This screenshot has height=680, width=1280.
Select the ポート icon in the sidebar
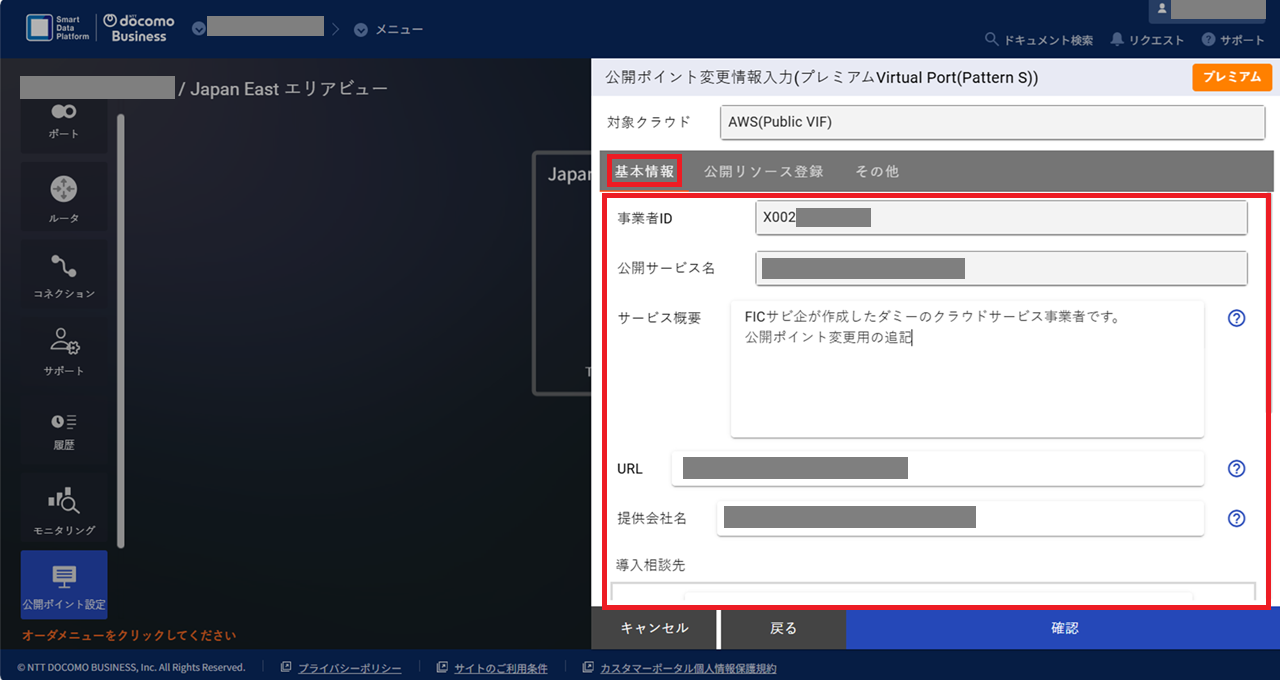point(63,120)
